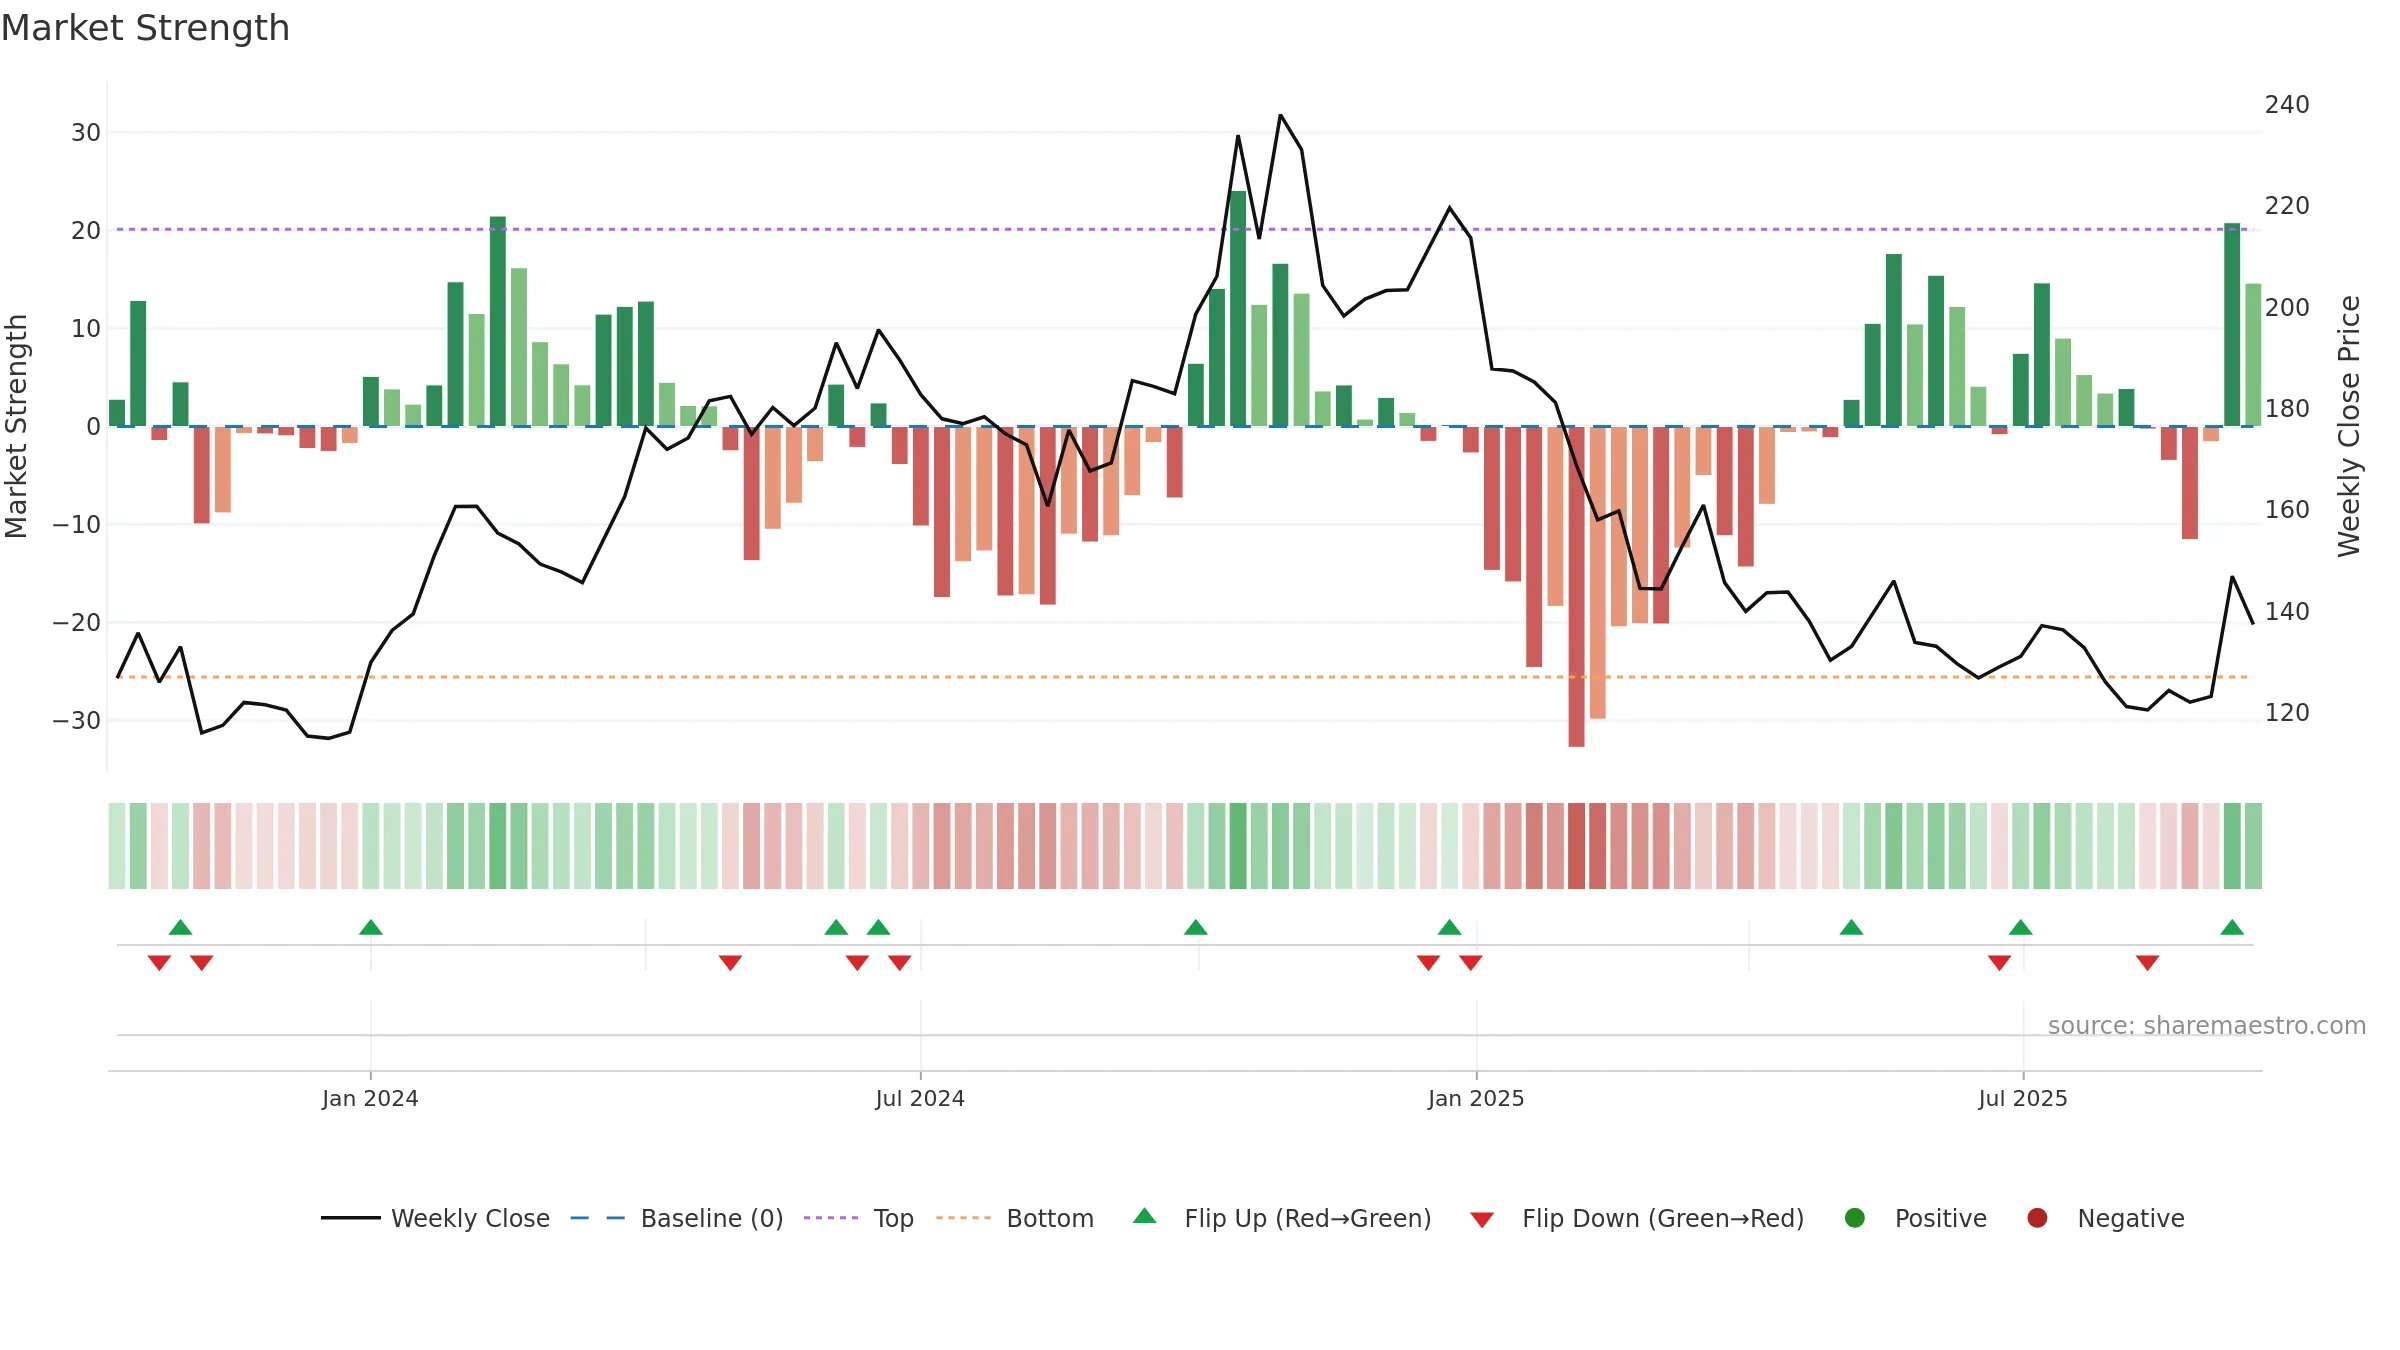Screen dimensions: 2400x1350
Task: Click the green Positive circle in legend
Action: click(x=1855, y=1218)
